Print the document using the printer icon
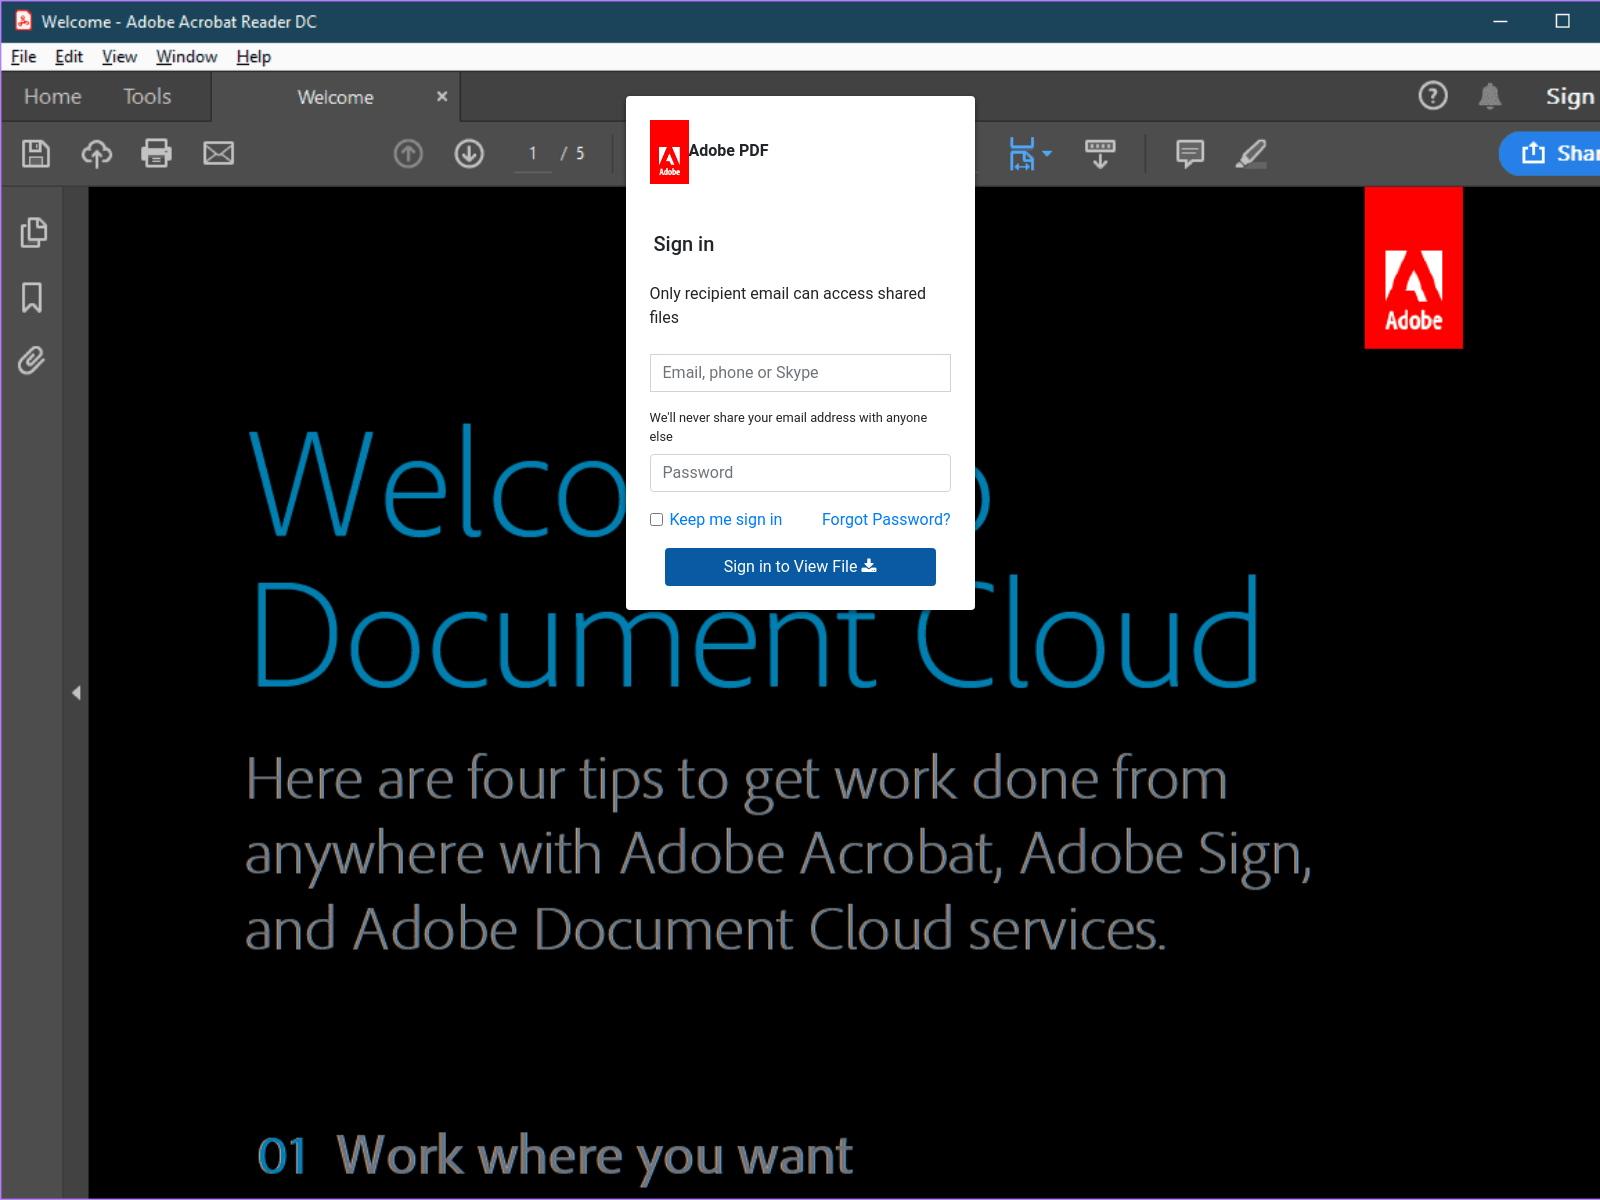Screen dimensions: 1600x1200 point(156,153)
